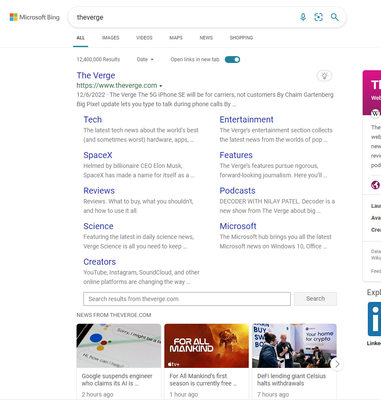Click the 12,400,000 Results count text
The width and height of the screenshot is (381, 400).
click(98, 60)
